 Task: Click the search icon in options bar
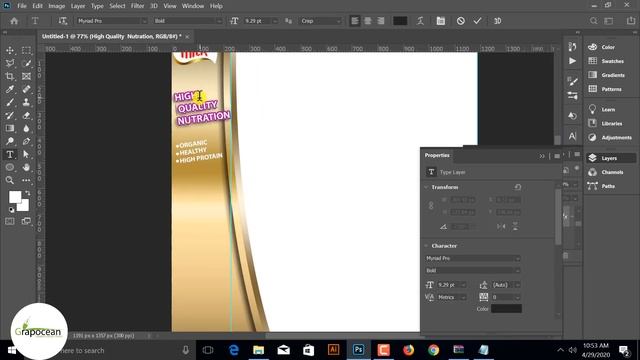593,21
